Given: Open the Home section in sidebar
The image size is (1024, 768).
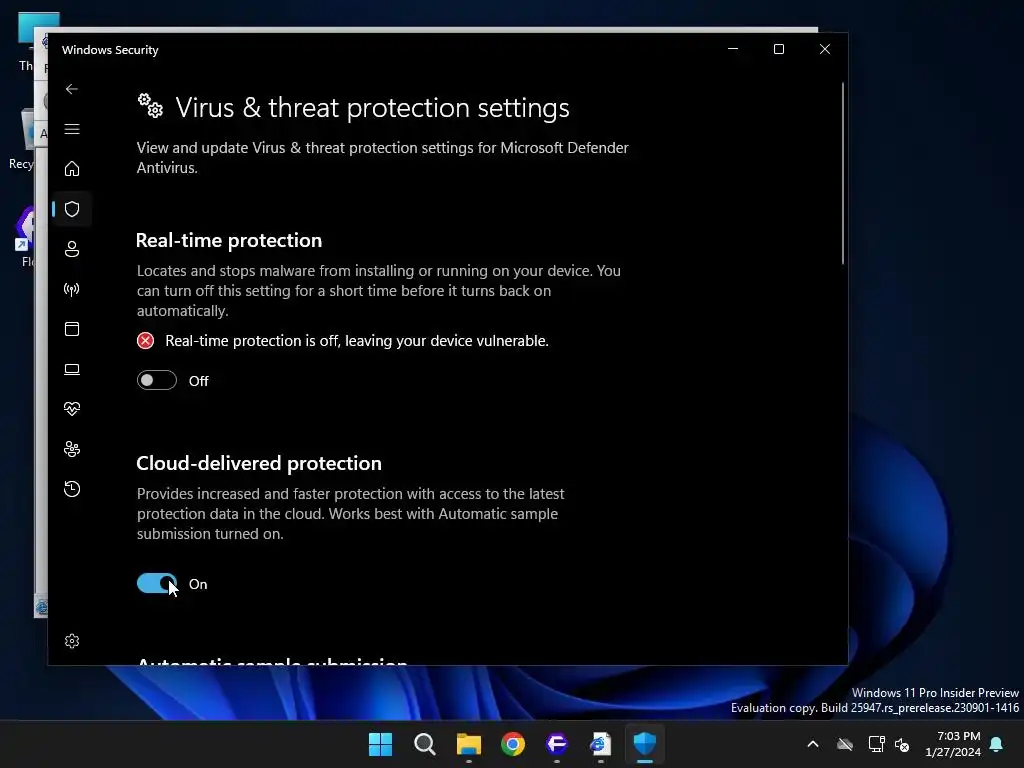Looking at the screenshot, I should [72, 168].
